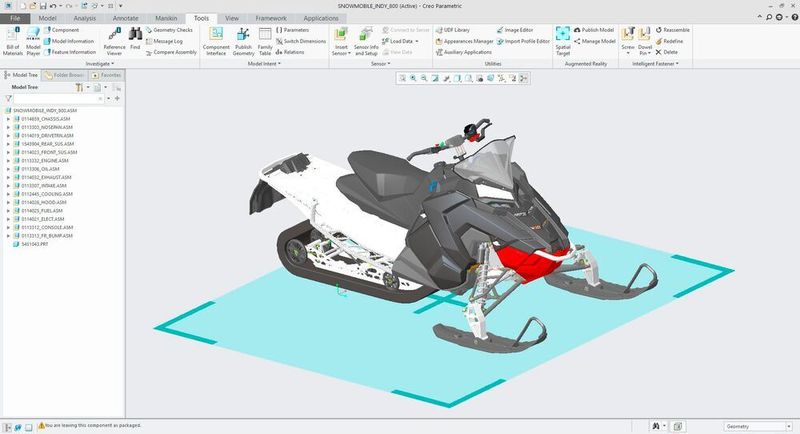Open Sensor Info and Setup

[x=366, y=41]
